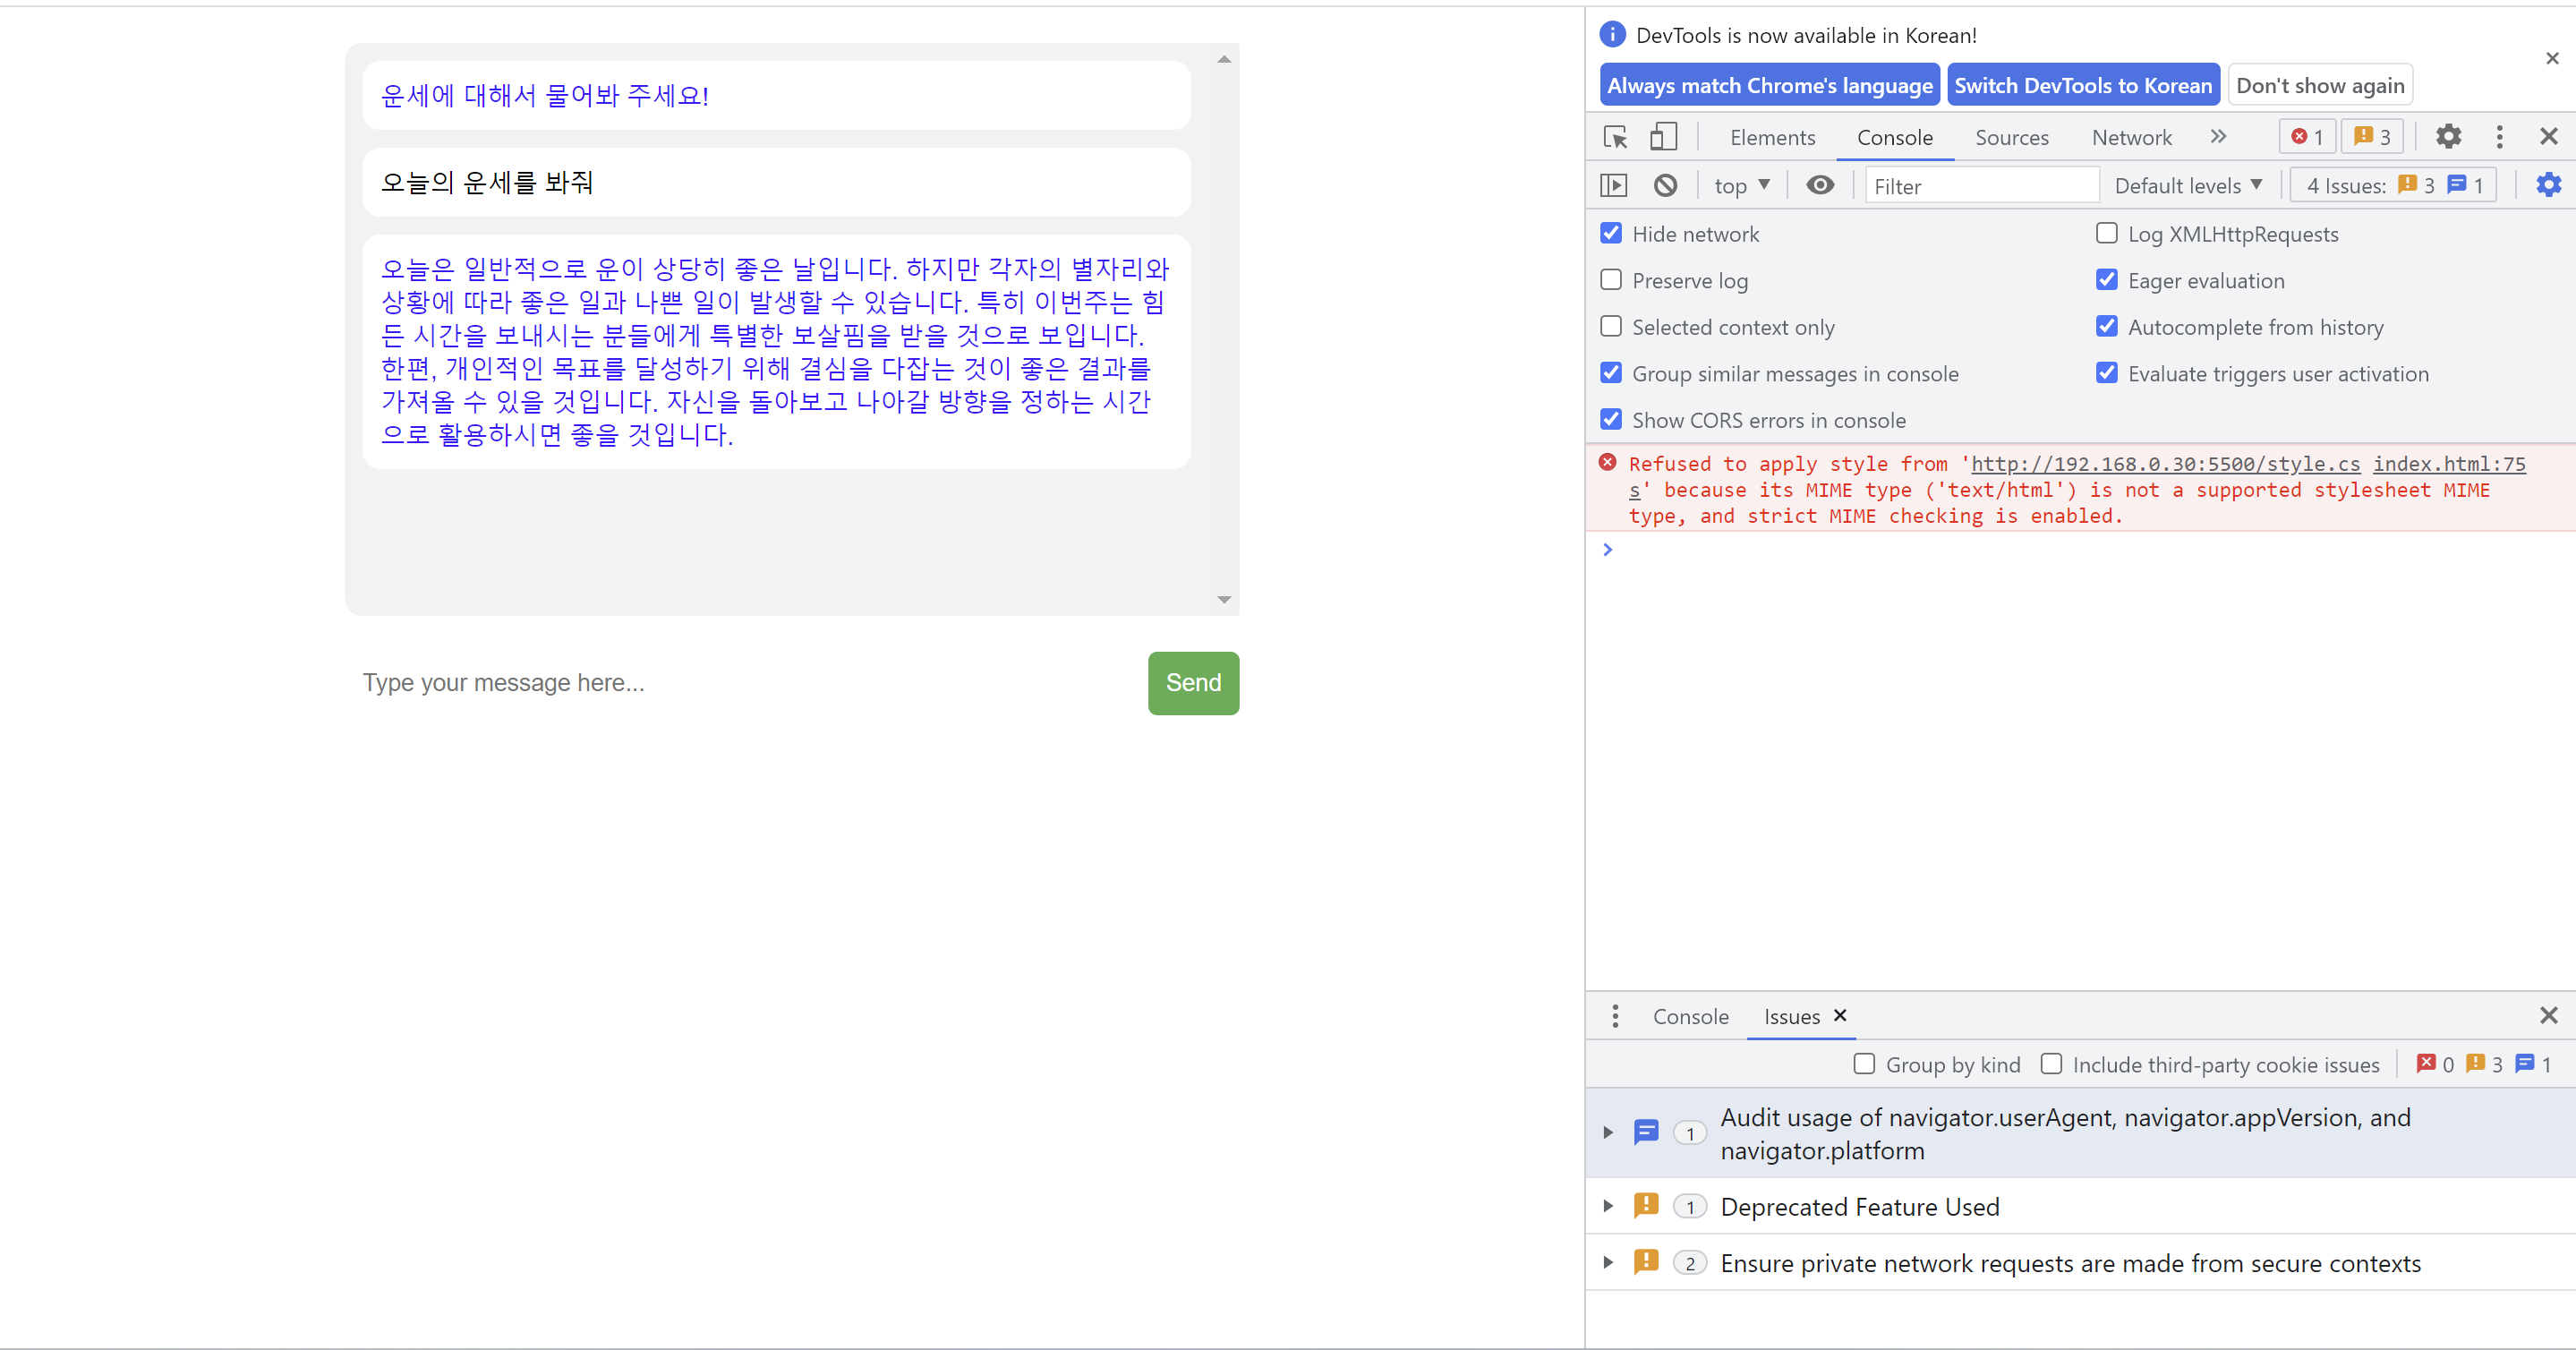Click the blue console settings gear
The height and width of the screenshot is (1350, 2576).
[x=2548, y=185]
